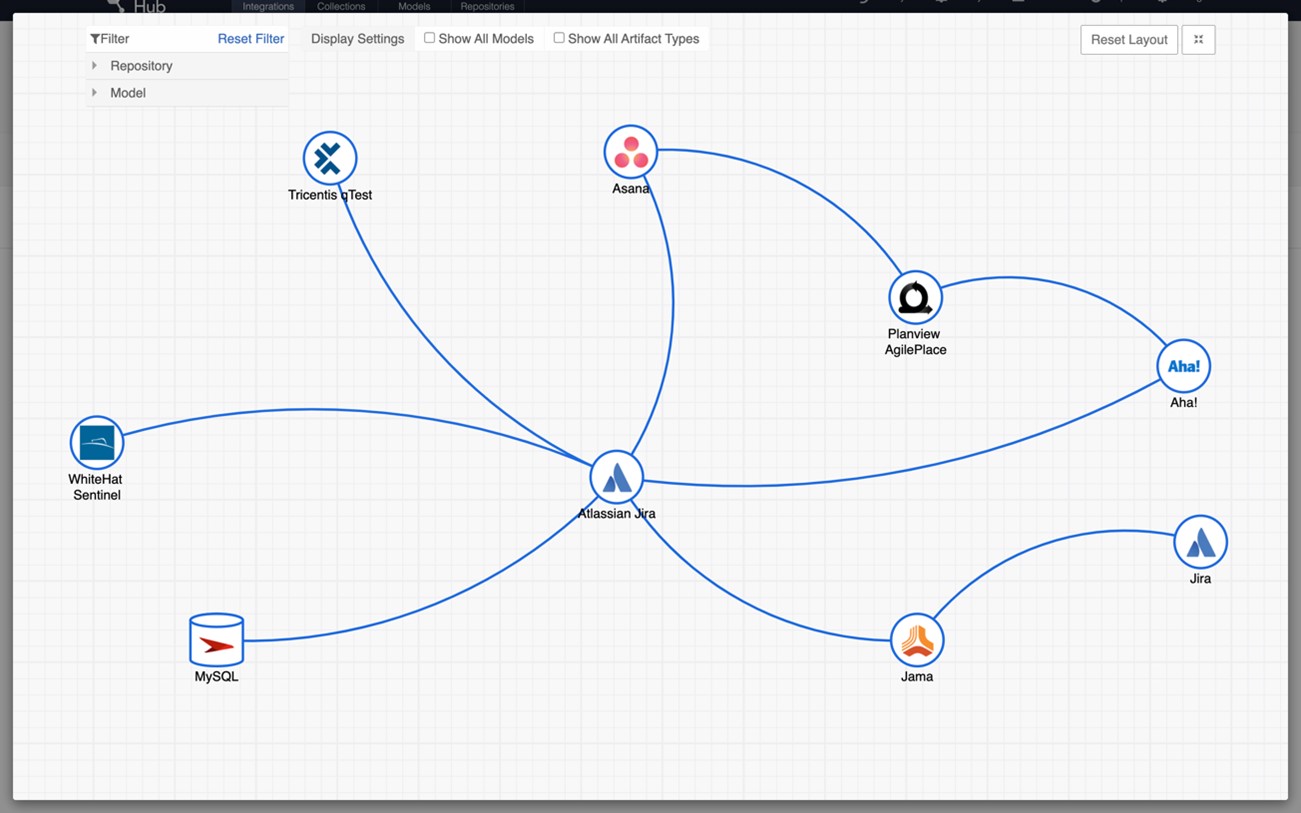Enable the Show All Models checkbox
1301x813 pixels.
429,38
